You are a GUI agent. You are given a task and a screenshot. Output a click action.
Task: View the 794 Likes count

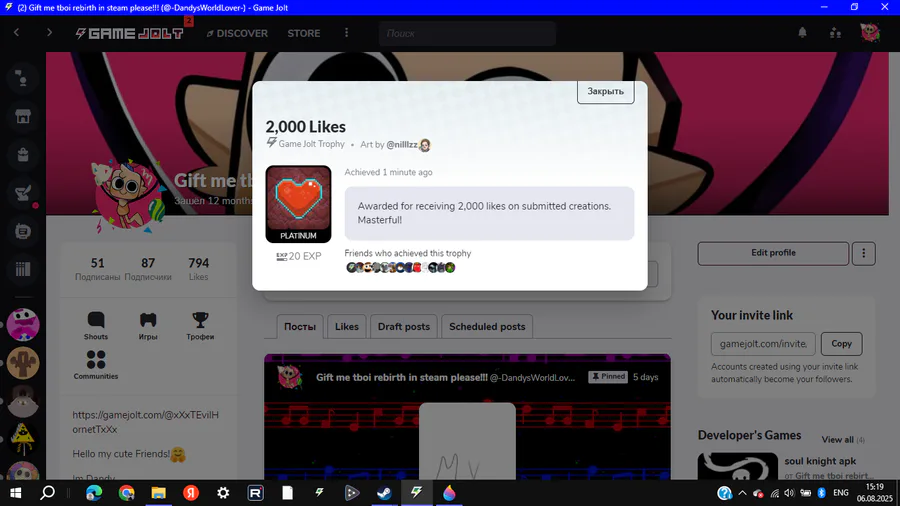tap(199, 269)
